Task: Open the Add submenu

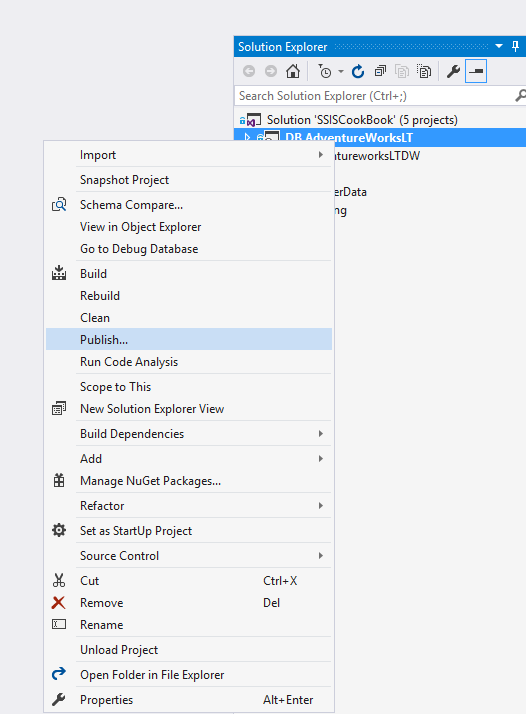Action: [189, 459]
